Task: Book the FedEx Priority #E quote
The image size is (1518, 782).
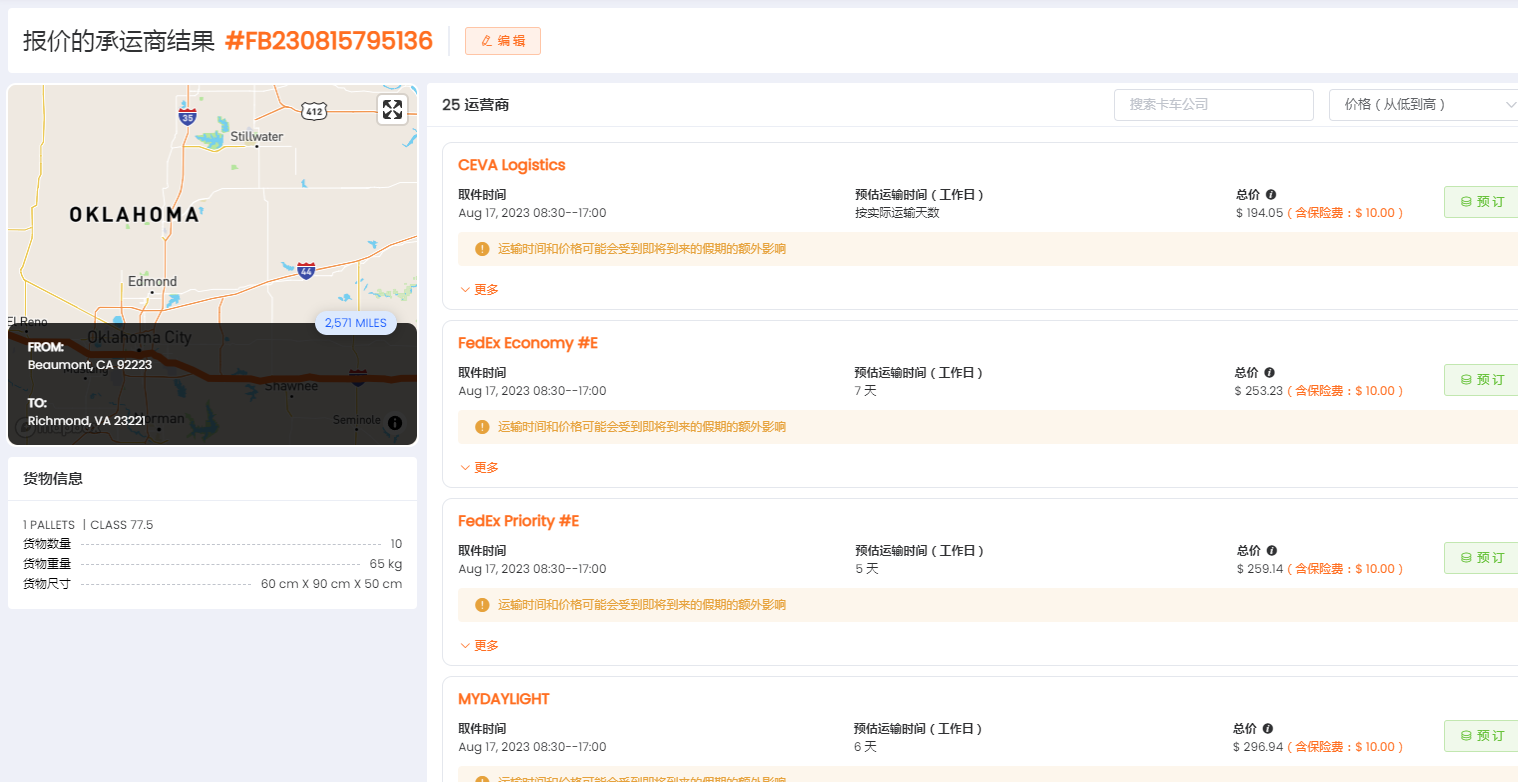Action: point(1481,558)
